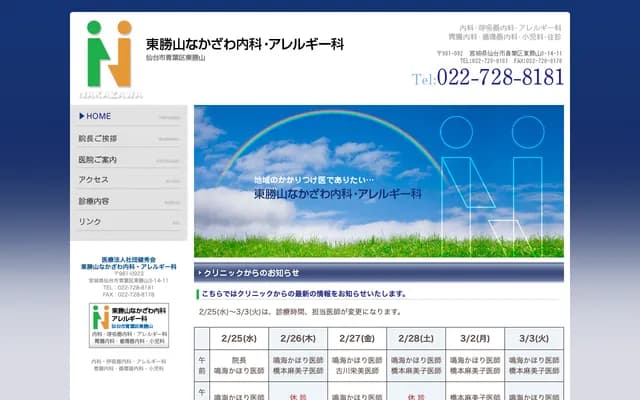The image size is (640, 400).
Task: Click the Tel 022-728-8181 phone number
Action: click(x=488, y=78)
